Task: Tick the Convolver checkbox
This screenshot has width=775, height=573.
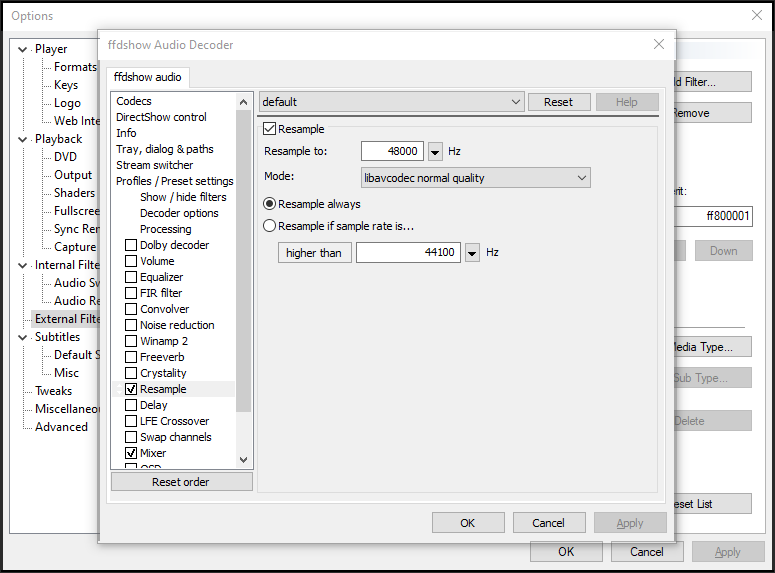Action: [x=131, y=309]
